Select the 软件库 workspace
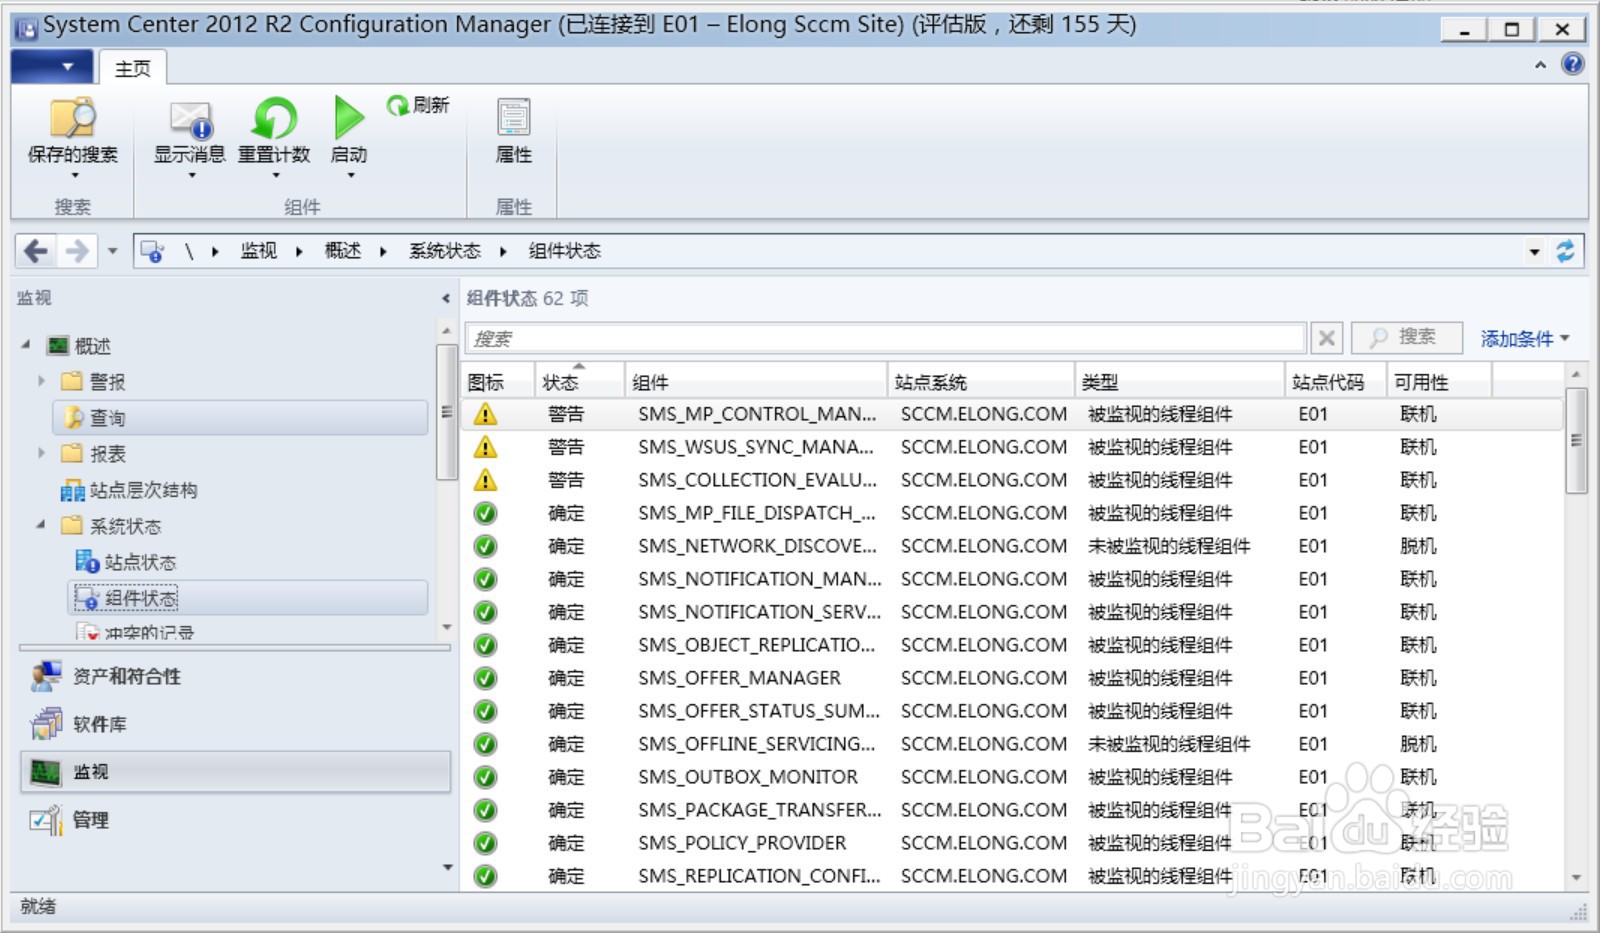 [235, 725]
